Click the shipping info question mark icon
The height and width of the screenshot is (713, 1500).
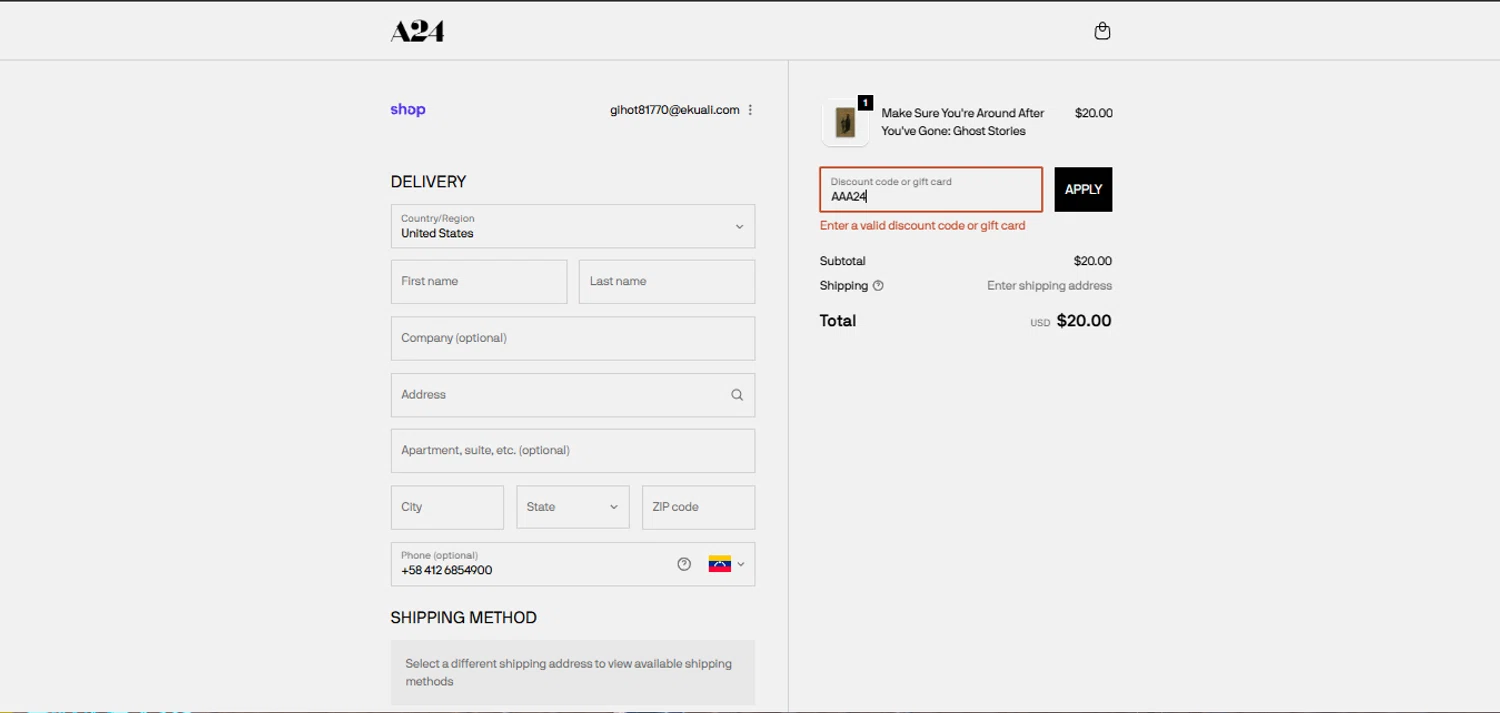click(878, 286)
